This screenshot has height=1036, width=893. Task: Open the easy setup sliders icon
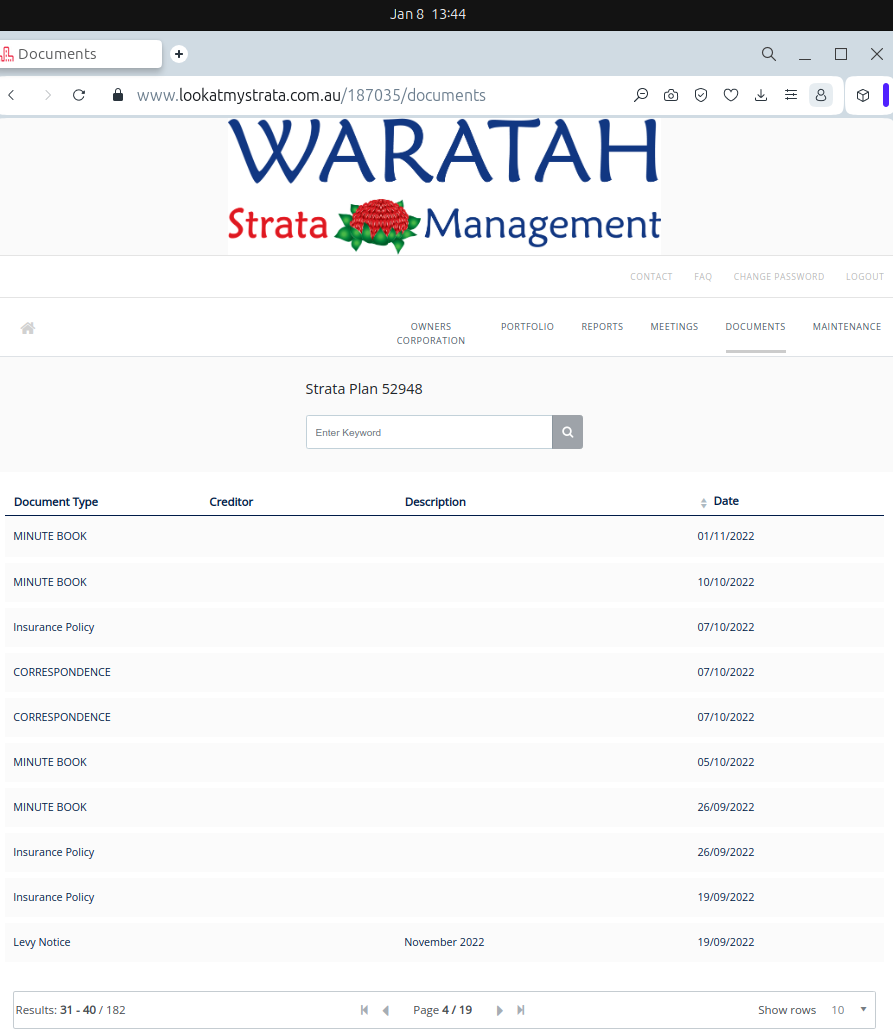click(791, 95)
